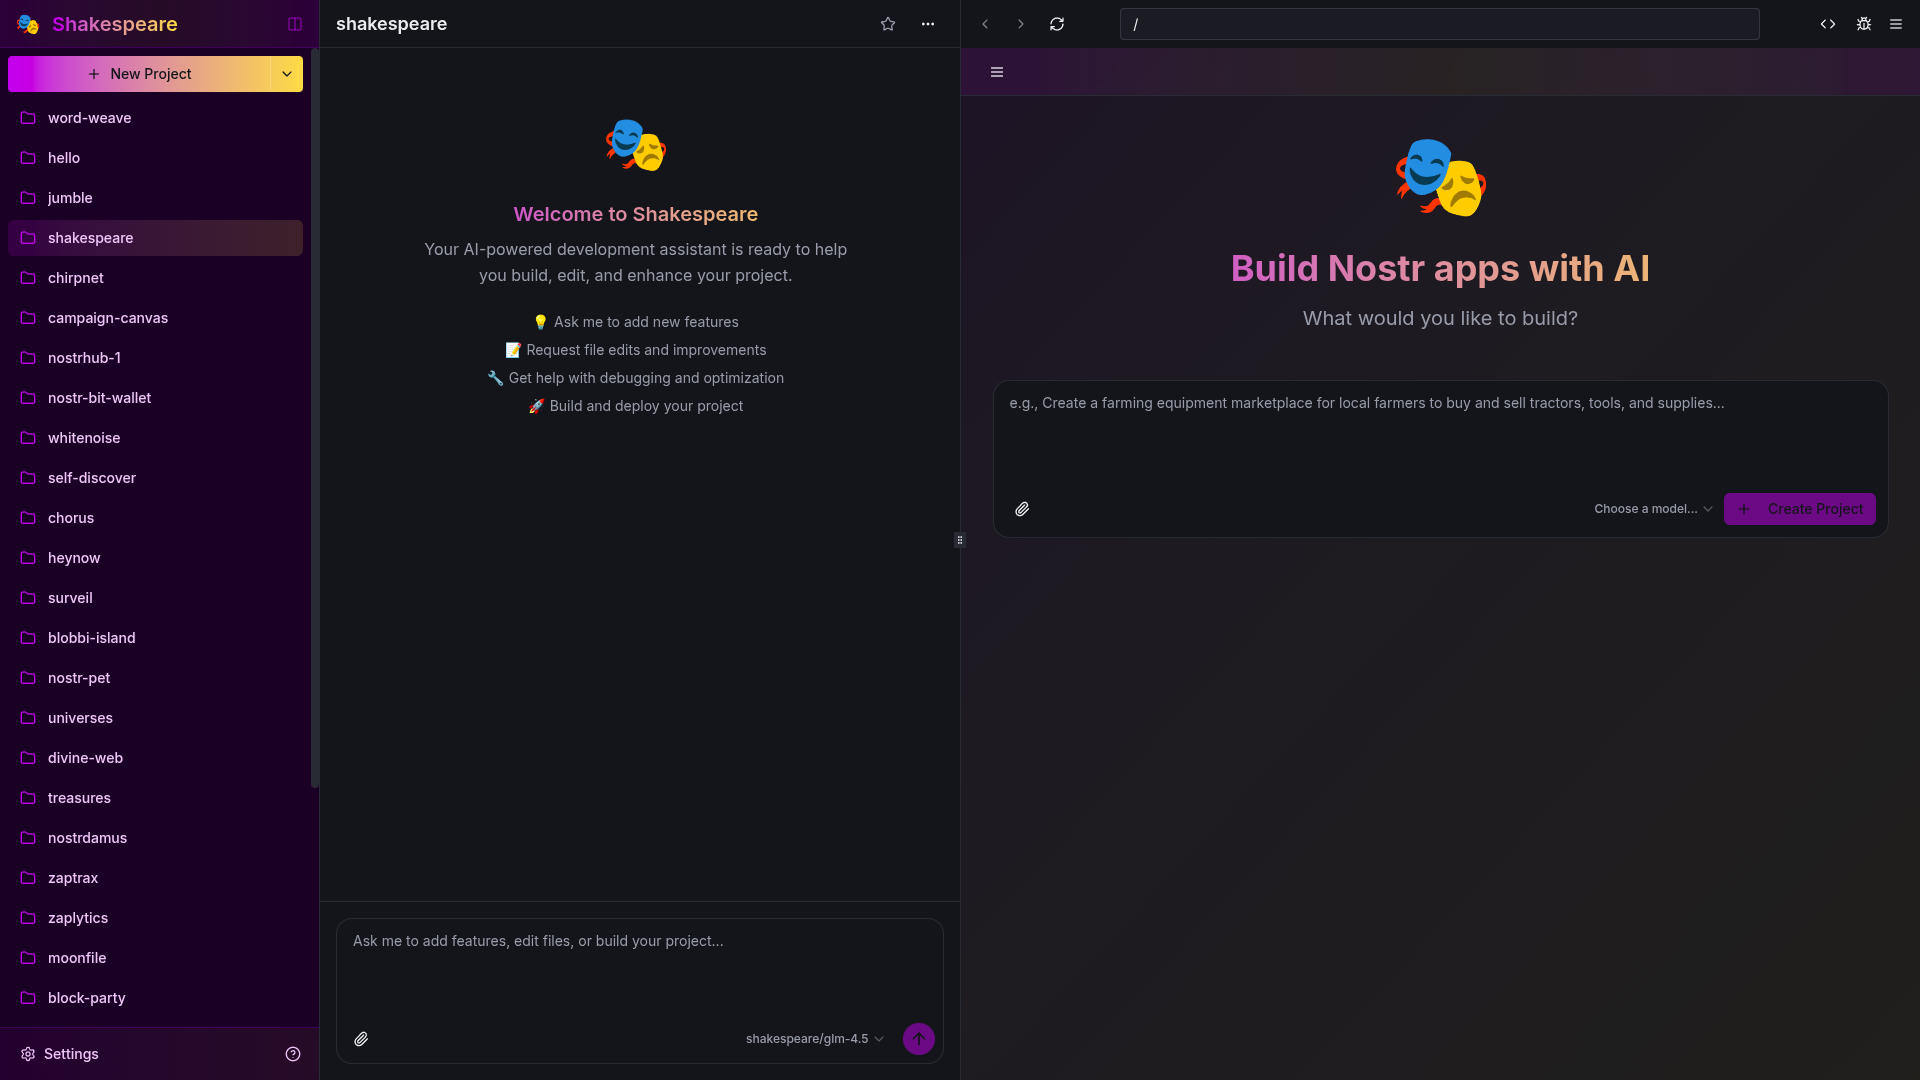
Task: Open the zaptrax project
Action: pos(155,878)
